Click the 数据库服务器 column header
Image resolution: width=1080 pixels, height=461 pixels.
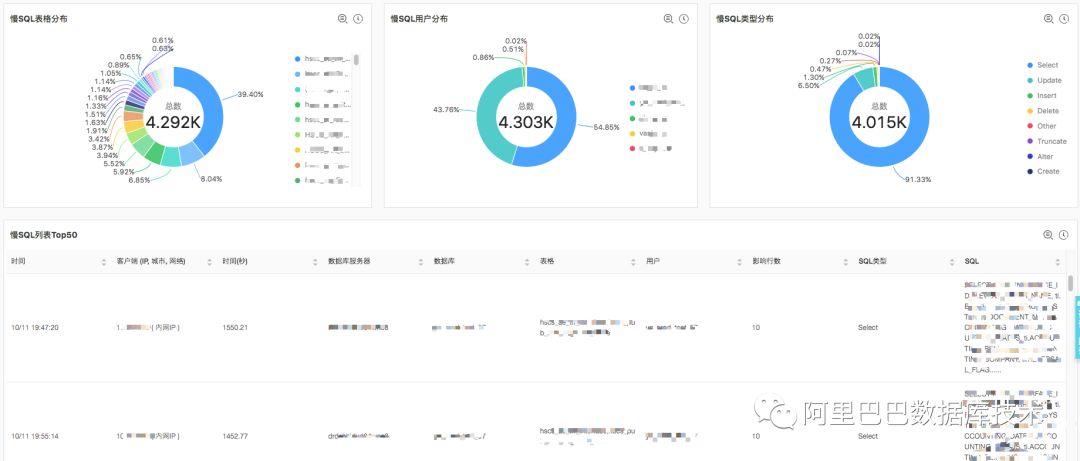tap(351, 262)
